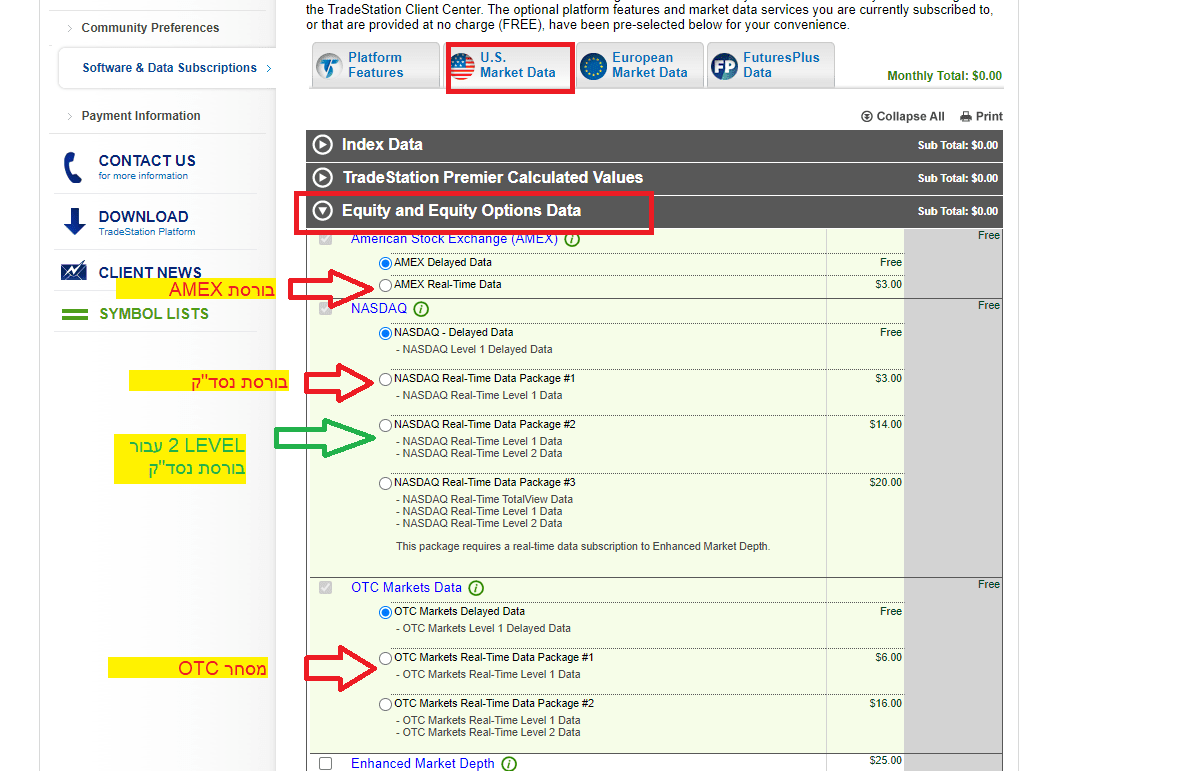Click the Client News icon
Image resolution: width=1187 pixels, height=771 pixels.
tap(74, 272)
